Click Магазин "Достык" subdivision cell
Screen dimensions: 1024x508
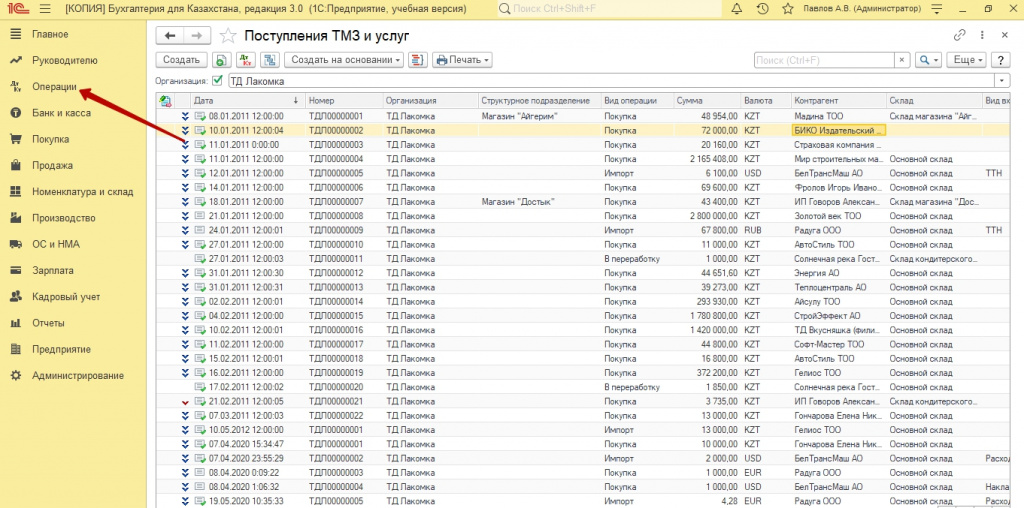click(539, 201)
